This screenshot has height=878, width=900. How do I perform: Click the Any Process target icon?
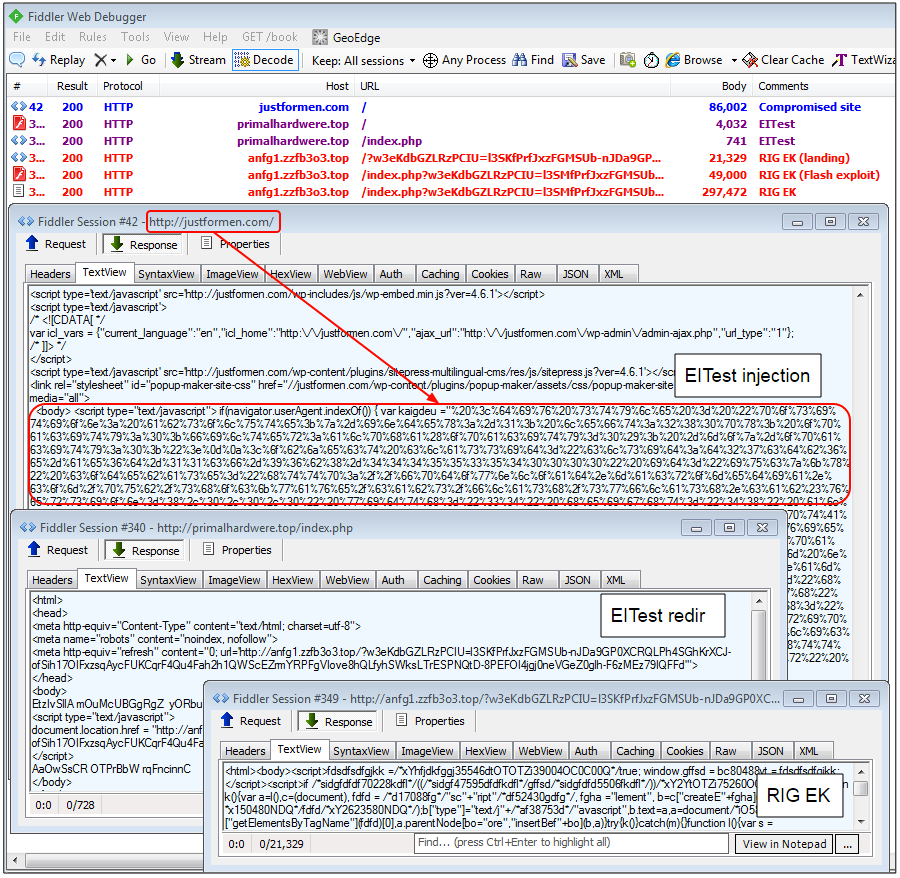click(430, 60)
